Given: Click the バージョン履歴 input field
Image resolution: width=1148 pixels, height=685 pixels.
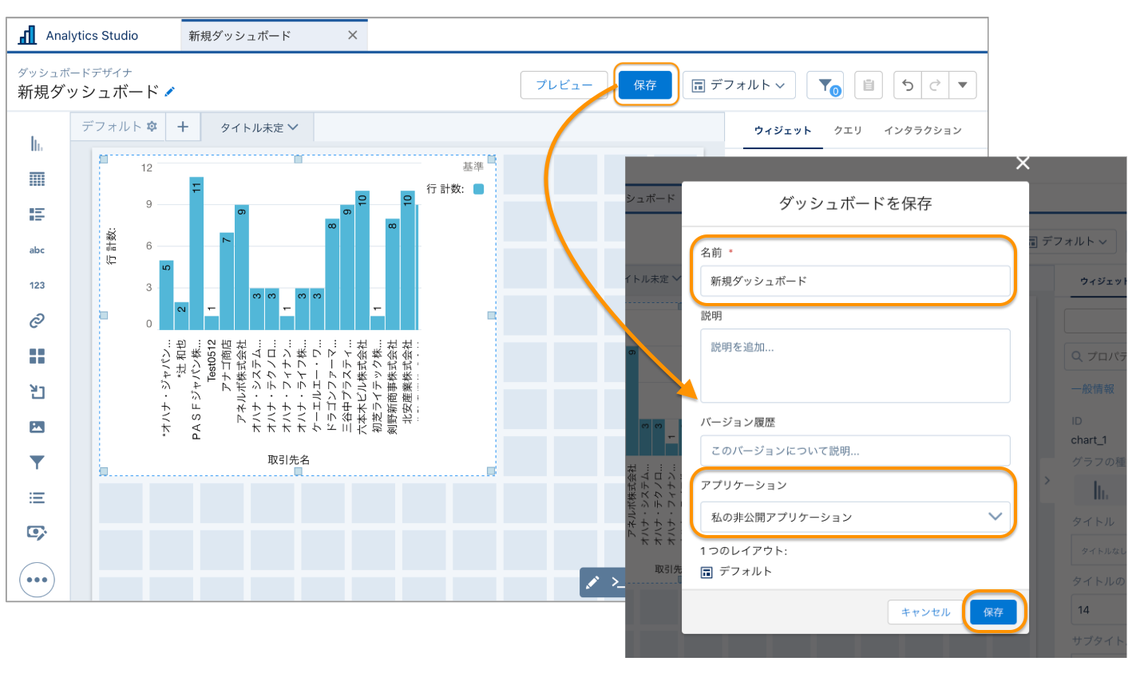Looking at the screenshot, I should [855, 451].
